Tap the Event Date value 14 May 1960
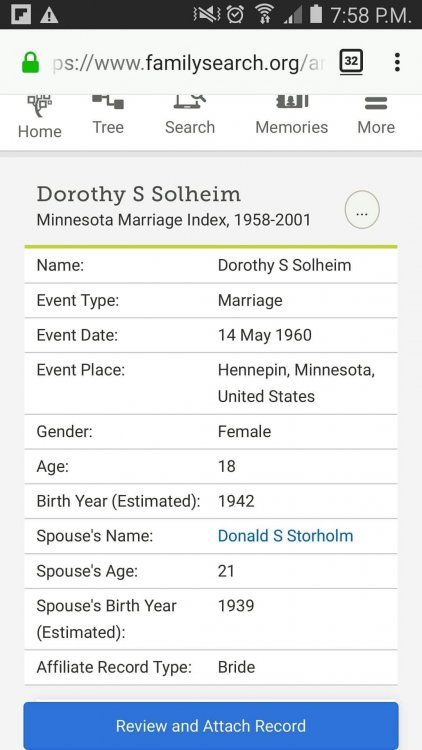422x750 pixels. [x=265, y=335]
